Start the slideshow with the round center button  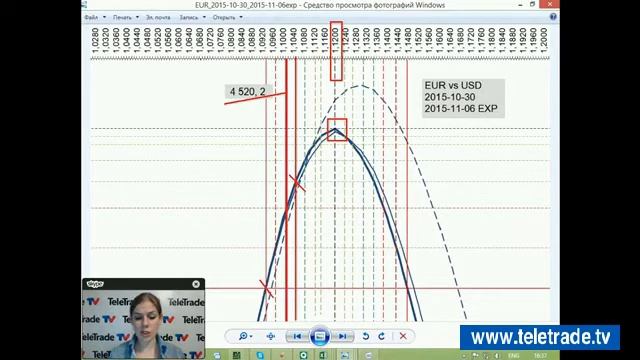pyautogui.click(x=320, y=336)
